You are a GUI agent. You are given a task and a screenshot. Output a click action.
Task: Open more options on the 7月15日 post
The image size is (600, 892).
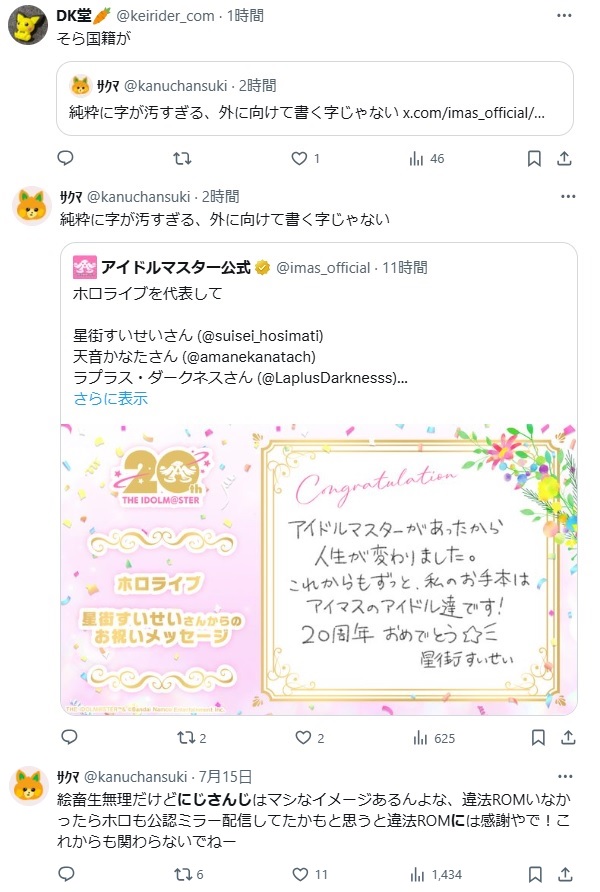tap(565, 777)
